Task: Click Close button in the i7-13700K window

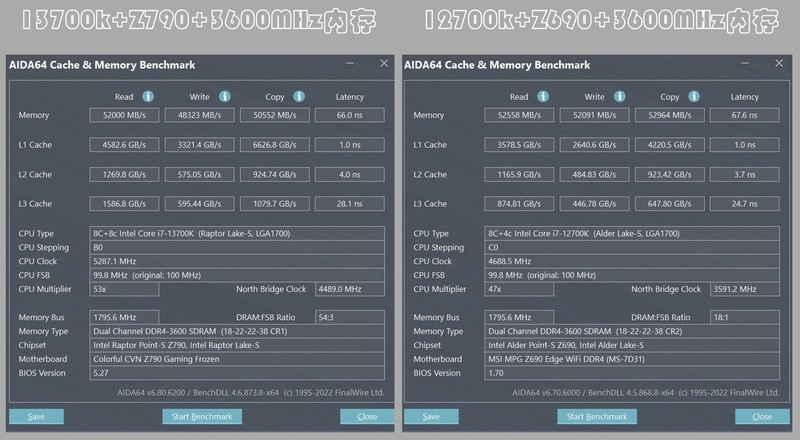Action: coord(367,417)
